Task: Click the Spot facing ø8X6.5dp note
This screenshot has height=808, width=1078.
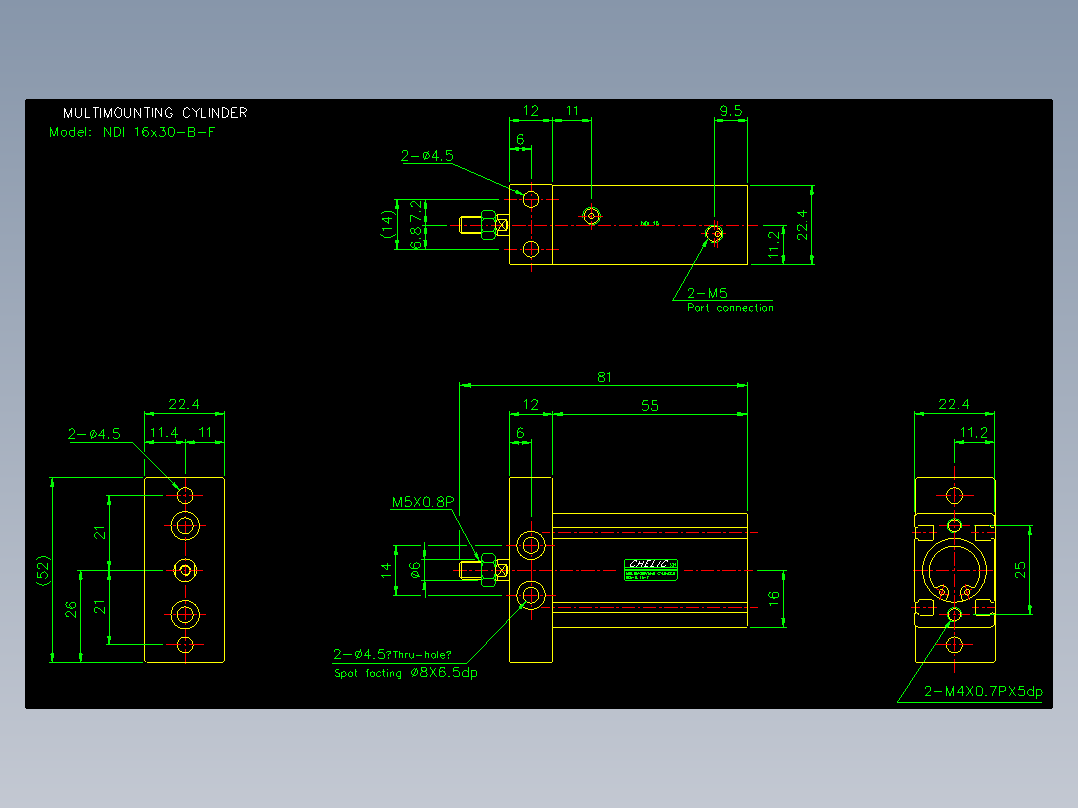Action: point(406,673)
